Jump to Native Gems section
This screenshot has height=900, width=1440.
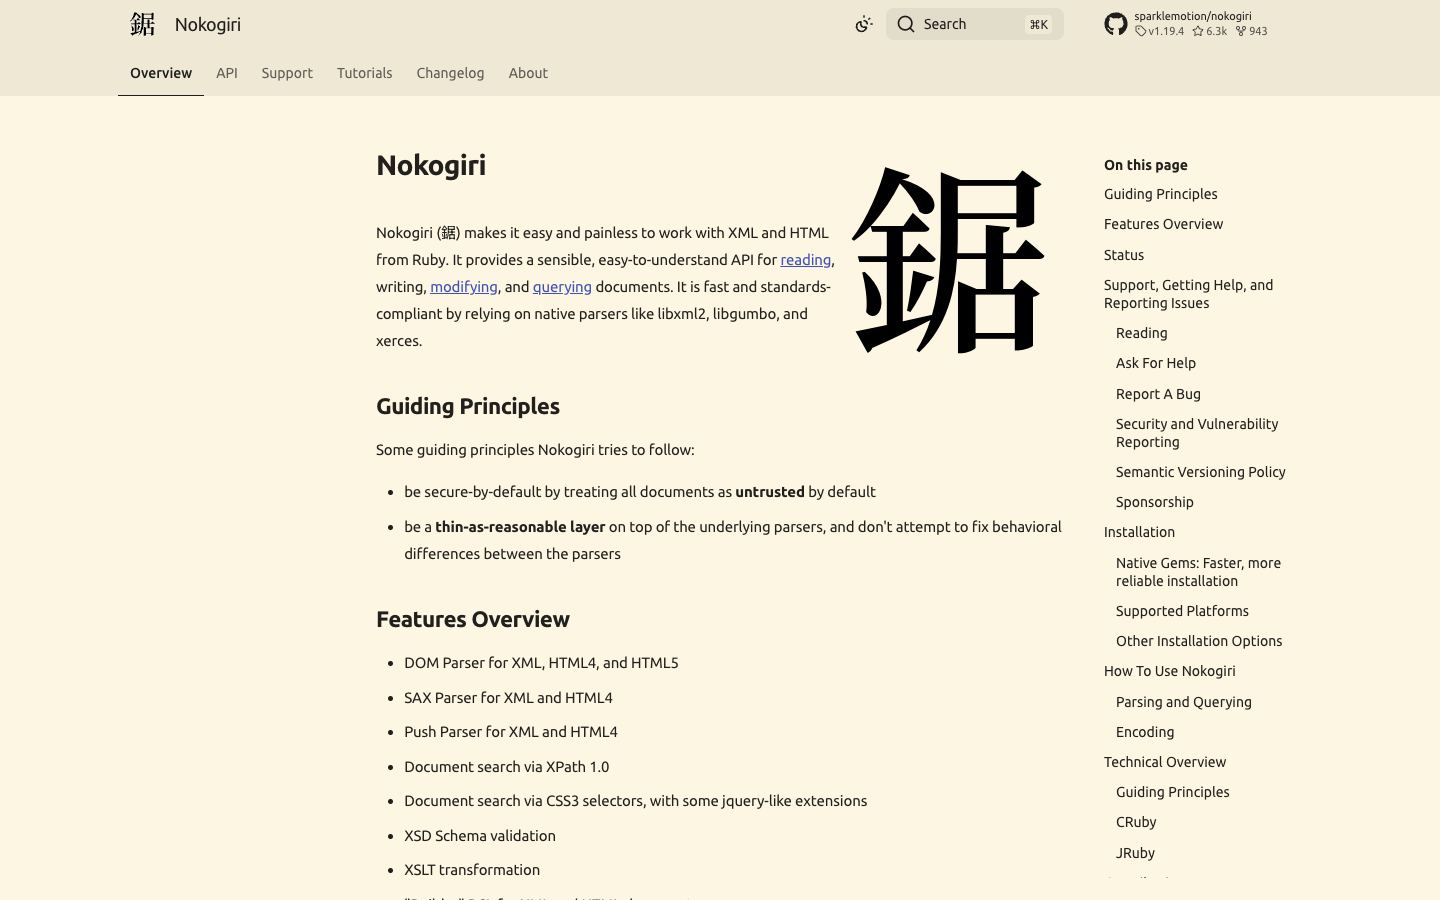pos(1198,572)
